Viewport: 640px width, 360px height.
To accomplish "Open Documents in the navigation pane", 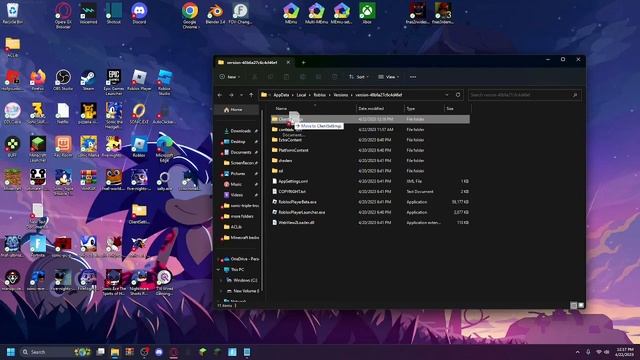I will (240, 152).
